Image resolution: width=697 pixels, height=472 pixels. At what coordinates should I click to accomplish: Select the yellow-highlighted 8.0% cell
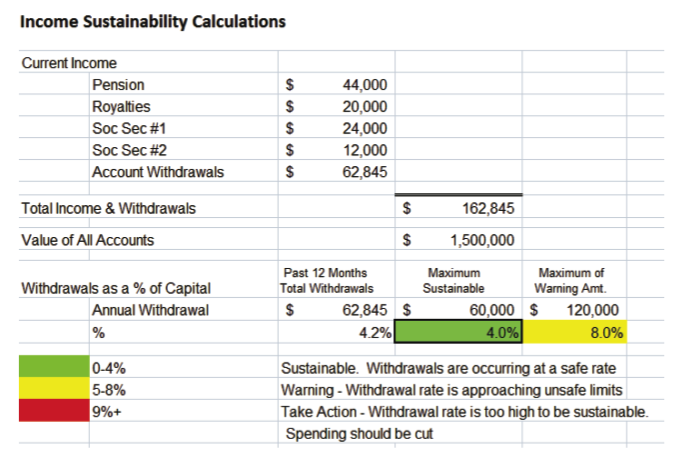point(575,332)
